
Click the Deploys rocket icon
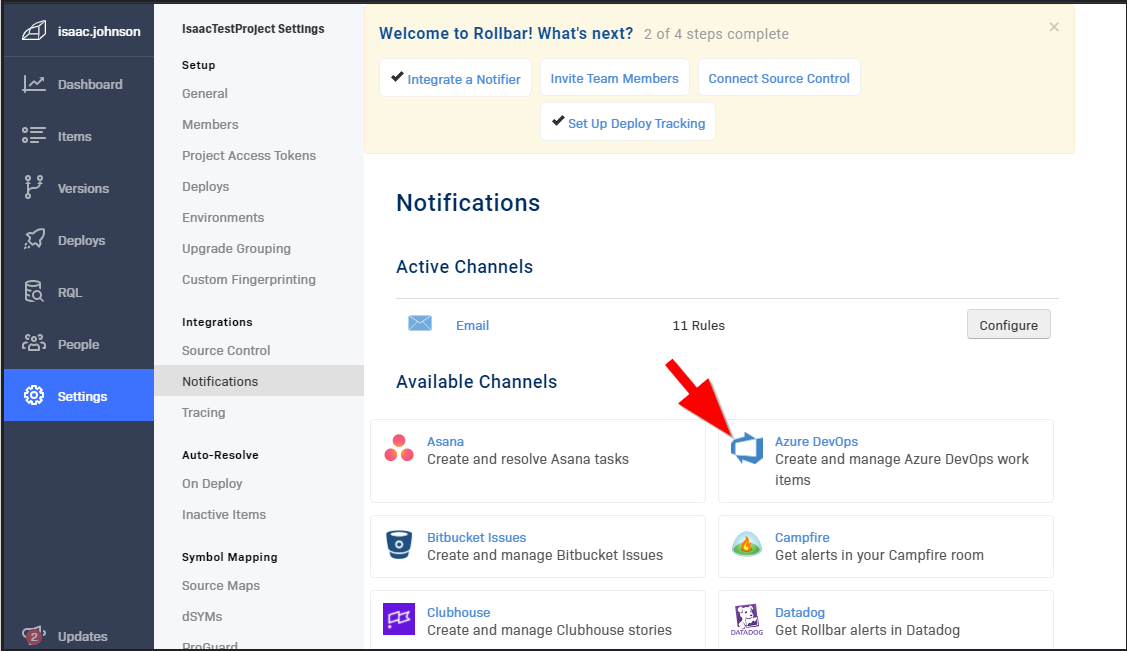click(x=34, y=240)
